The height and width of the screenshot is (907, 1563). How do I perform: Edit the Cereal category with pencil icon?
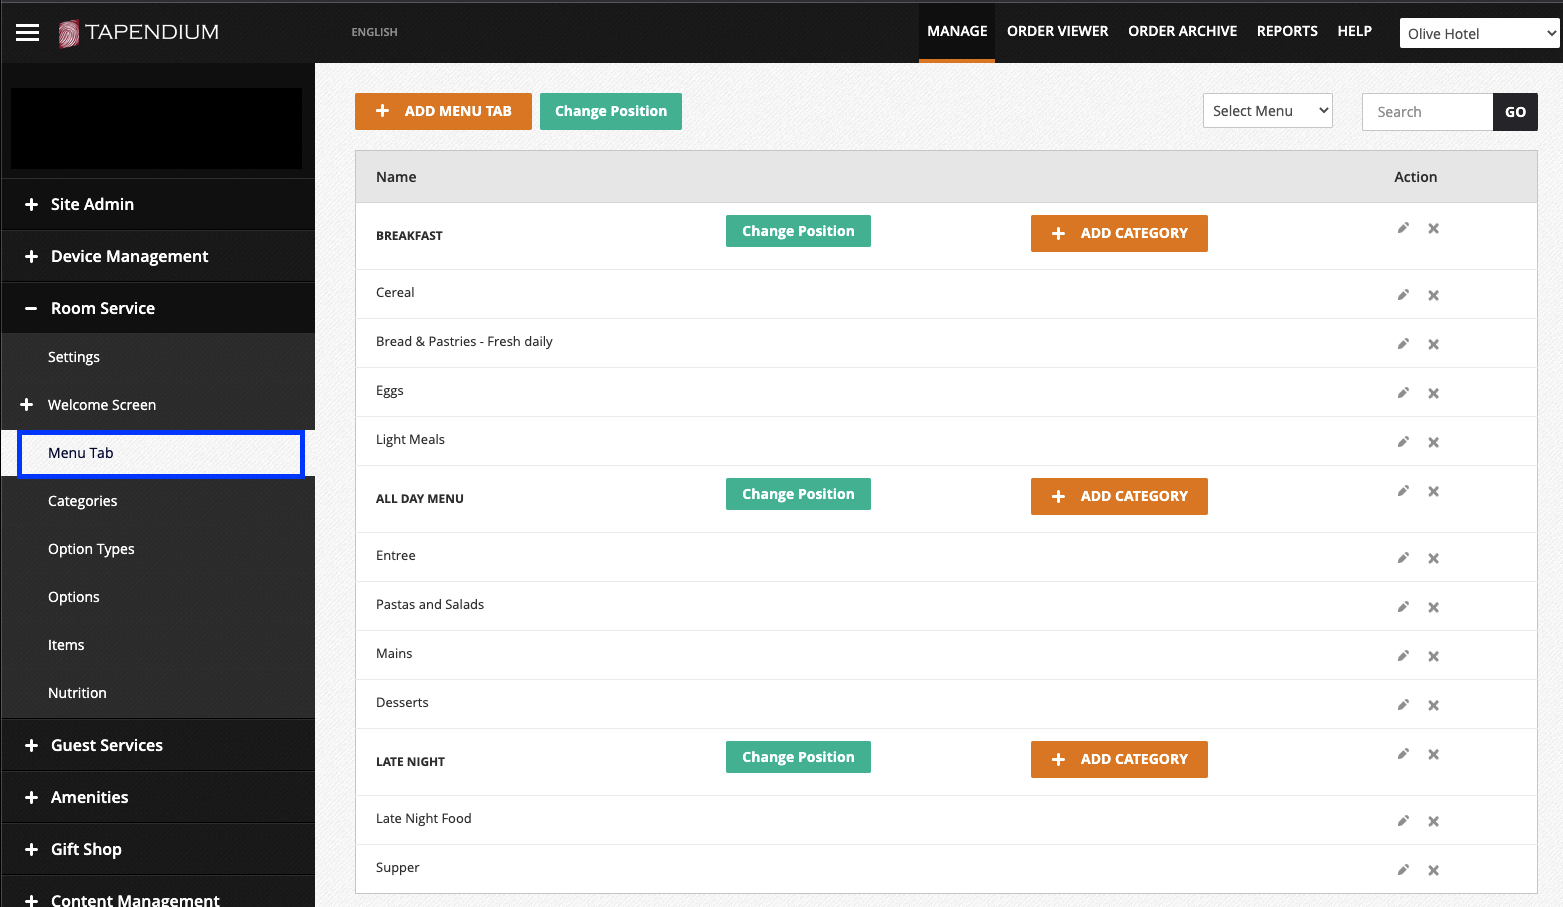[x=1403, y=294]
